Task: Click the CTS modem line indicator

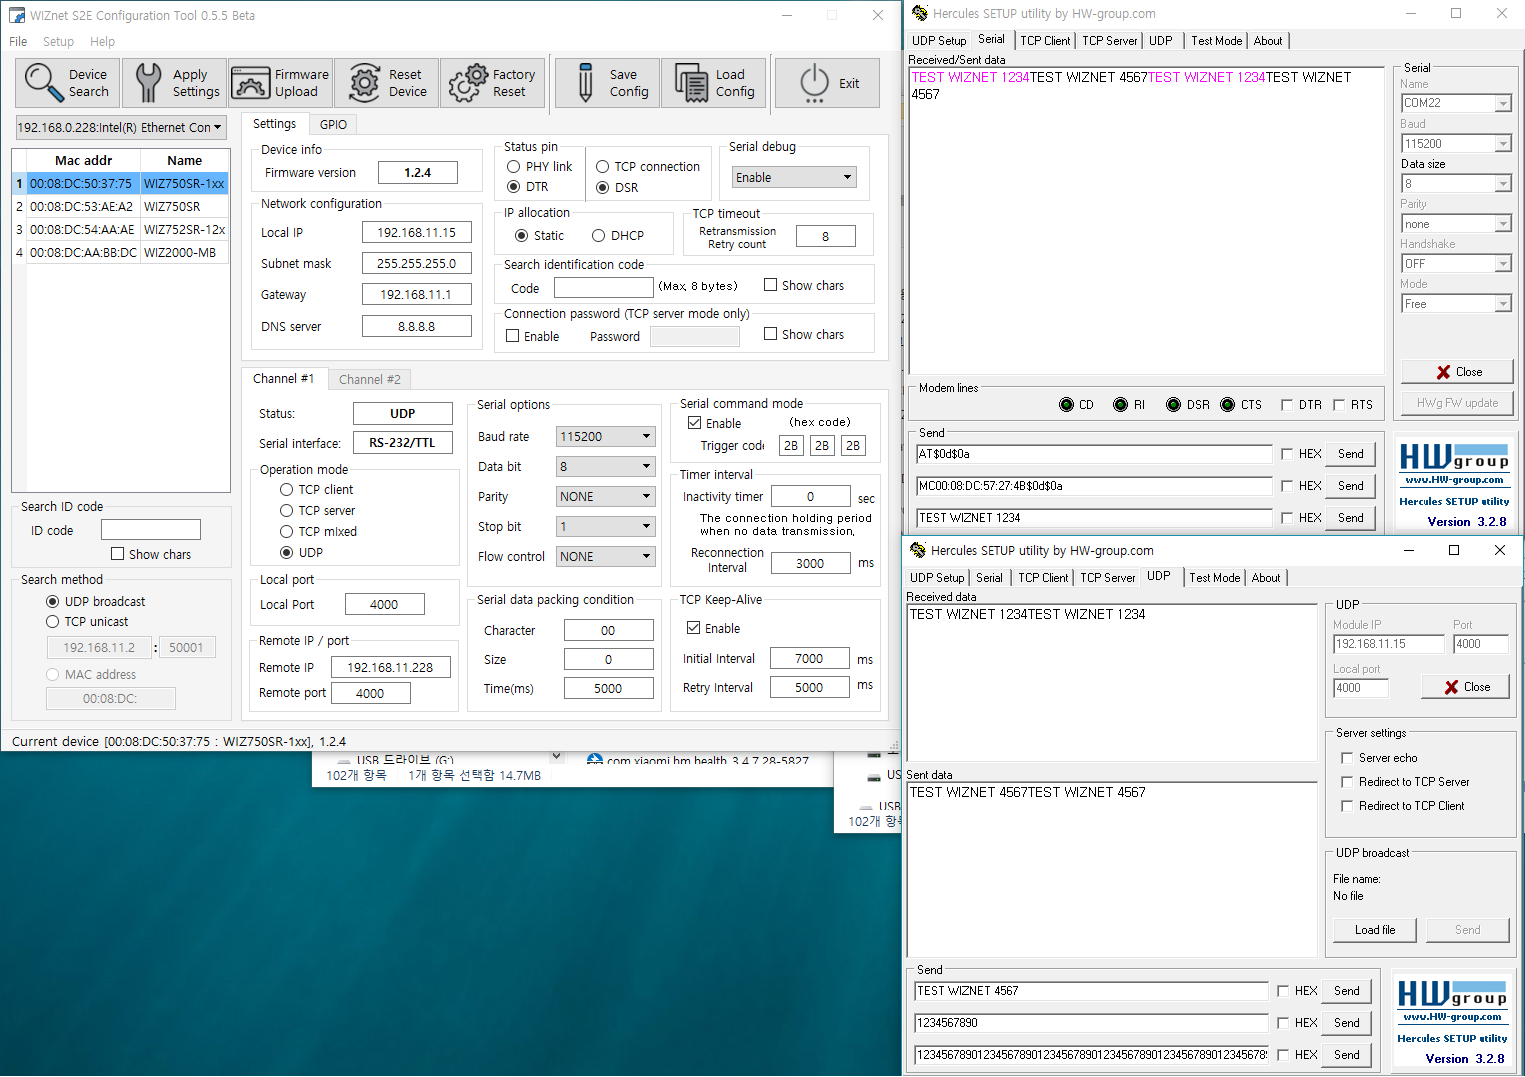Action: 1227,405
